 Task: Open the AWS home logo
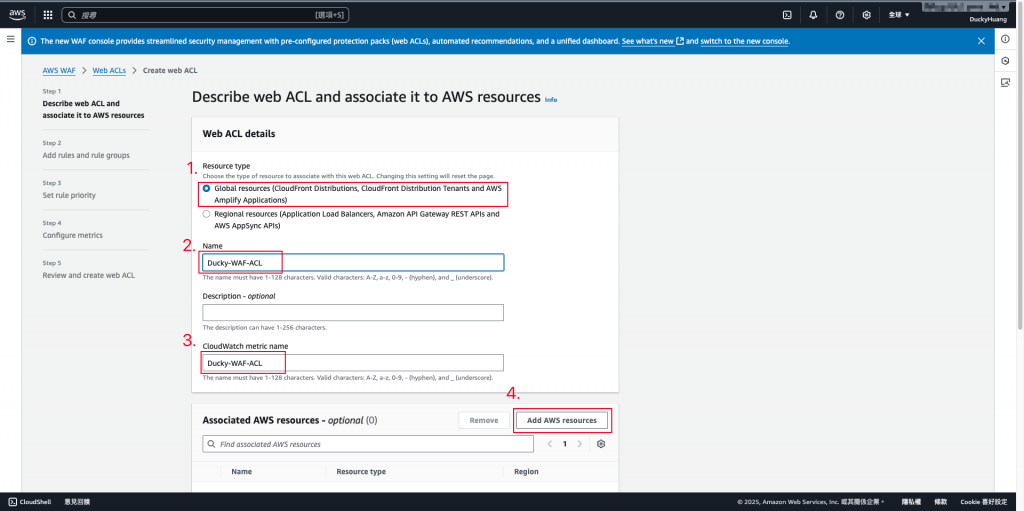coord(16,14)
